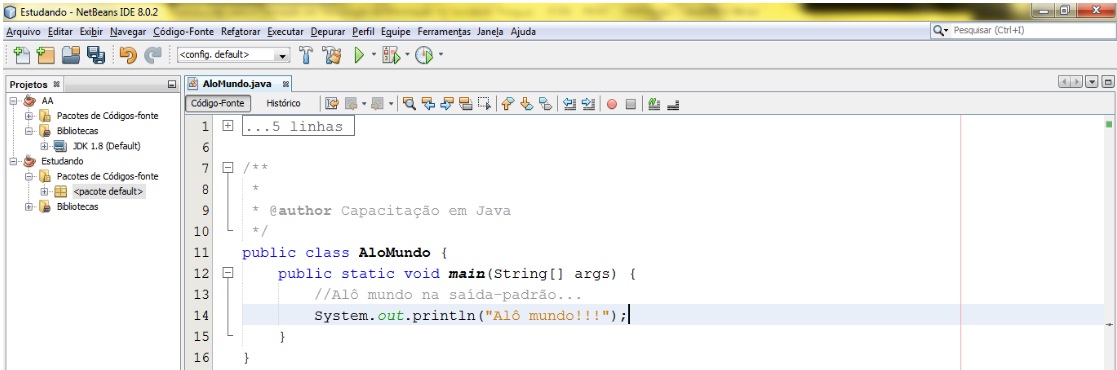
Task: Open the config. default dropdown
Action: tap(234, 55)
